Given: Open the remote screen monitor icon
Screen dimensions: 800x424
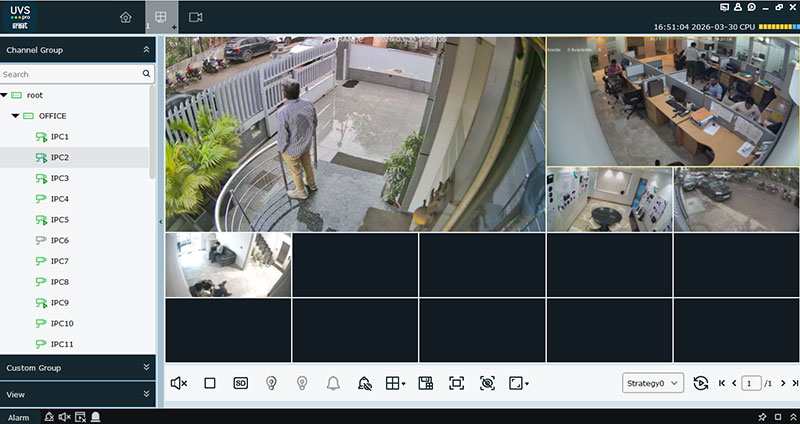Looking at the screenshot, I should [x=724, y=7].
